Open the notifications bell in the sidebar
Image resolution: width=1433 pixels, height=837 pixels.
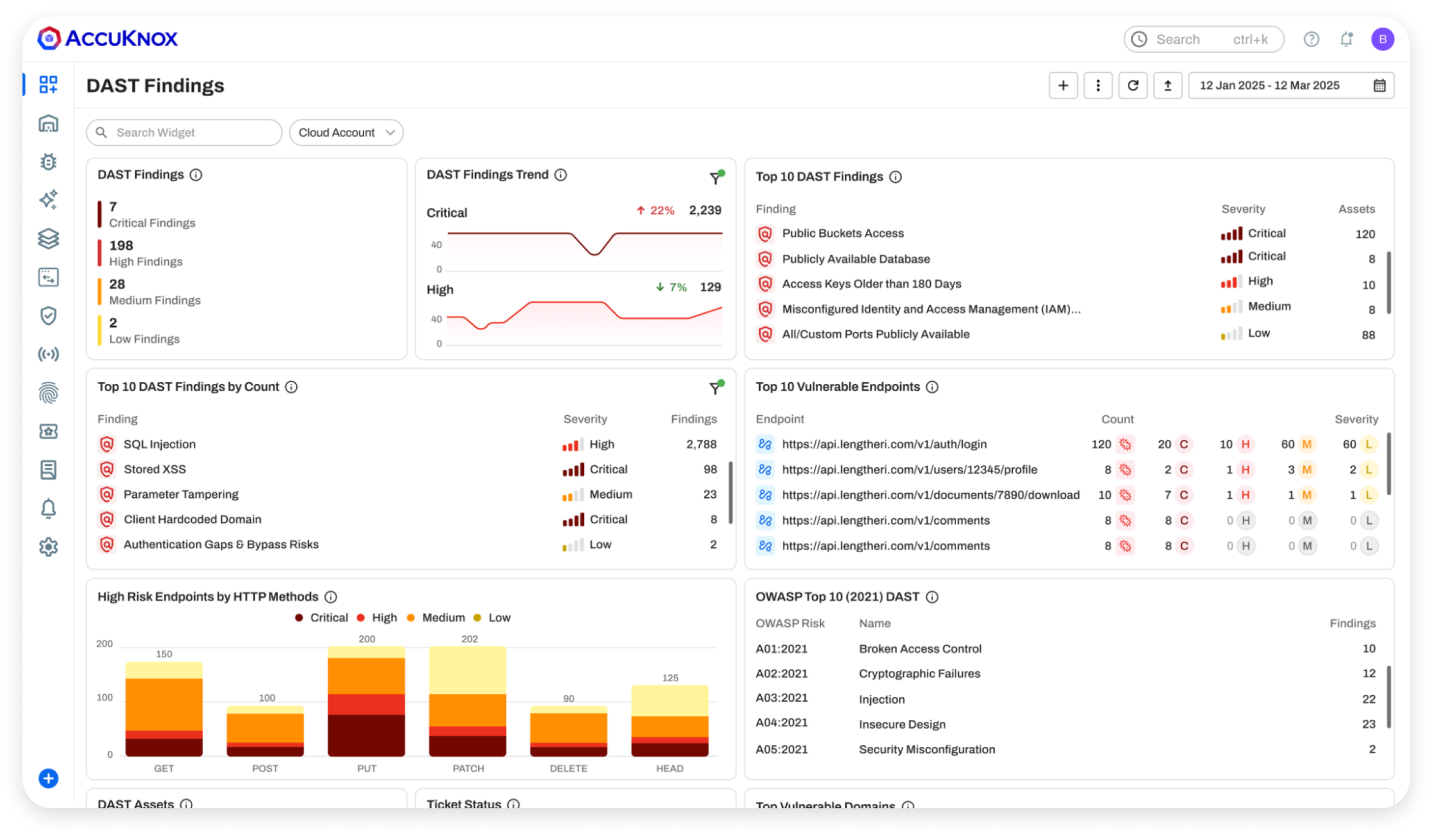click(48, 508)
